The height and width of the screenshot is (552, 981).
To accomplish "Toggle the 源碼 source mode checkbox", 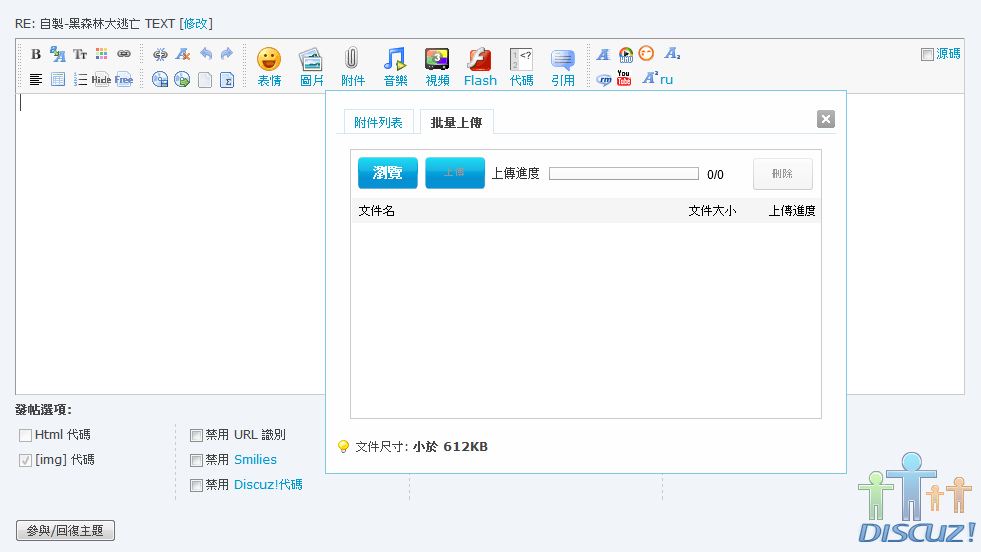I will click(927, 55).
